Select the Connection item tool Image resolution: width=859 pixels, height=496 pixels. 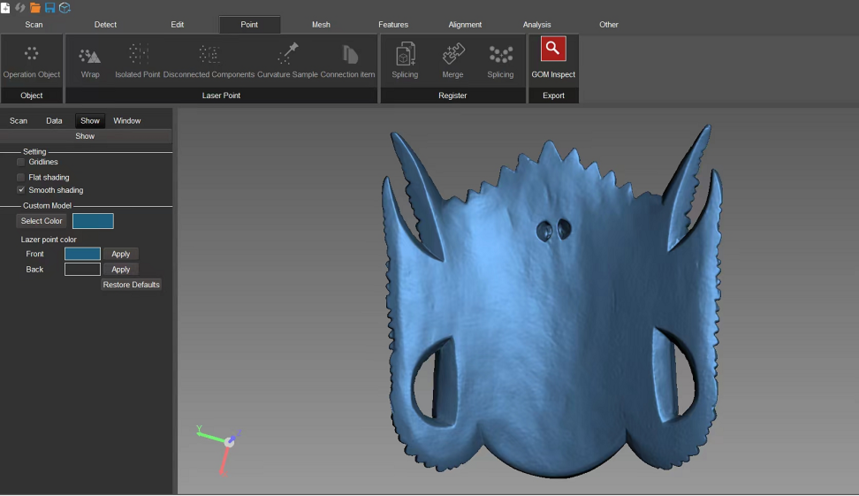[348, 61]
